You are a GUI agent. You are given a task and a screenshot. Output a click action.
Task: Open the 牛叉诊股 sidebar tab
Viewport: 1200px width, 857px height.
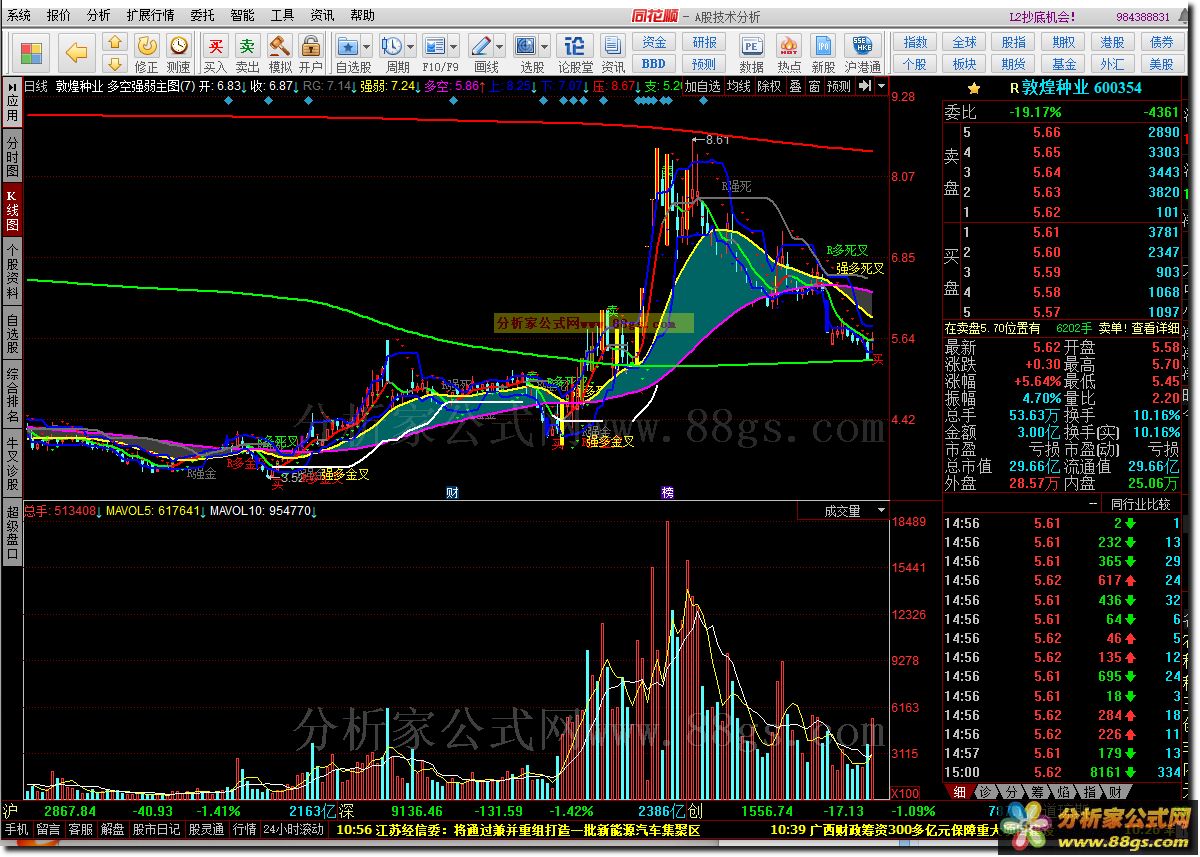point(12,463)
